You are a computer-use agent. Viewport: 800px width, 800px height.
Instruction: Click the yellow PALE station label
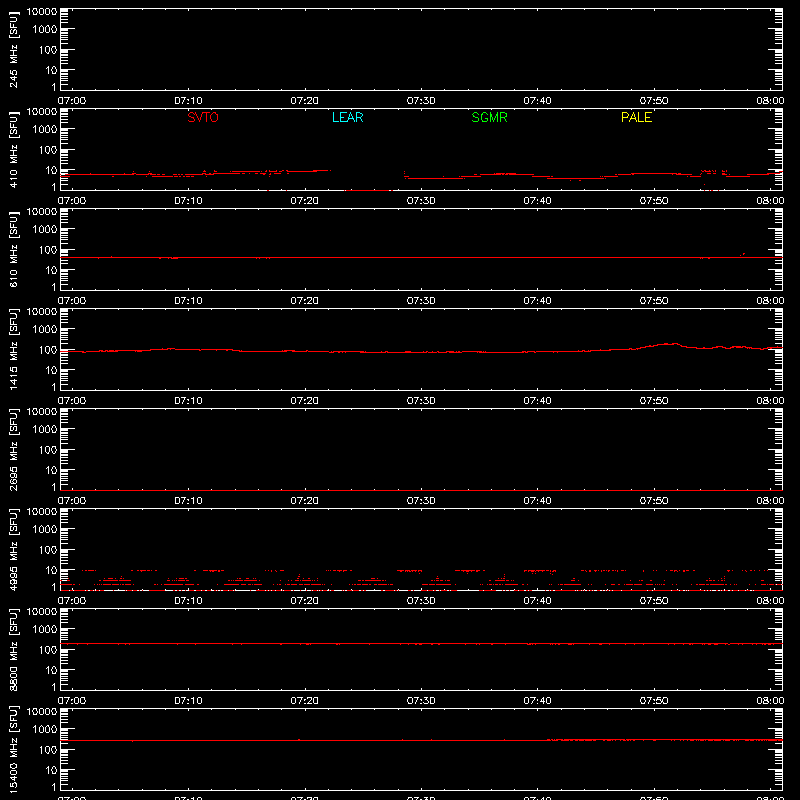pos(636,117)
